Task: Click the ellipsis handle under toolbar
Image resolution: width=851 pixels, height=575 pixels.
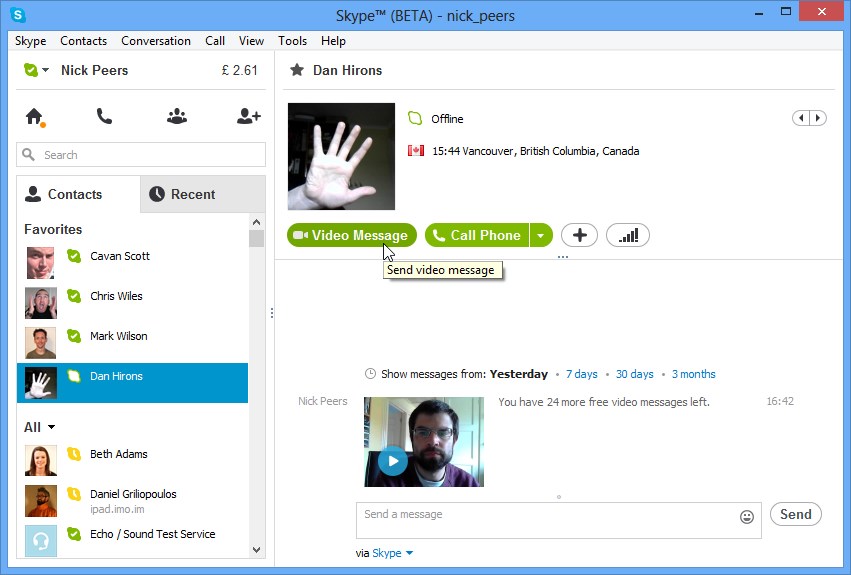Action: 562,256
